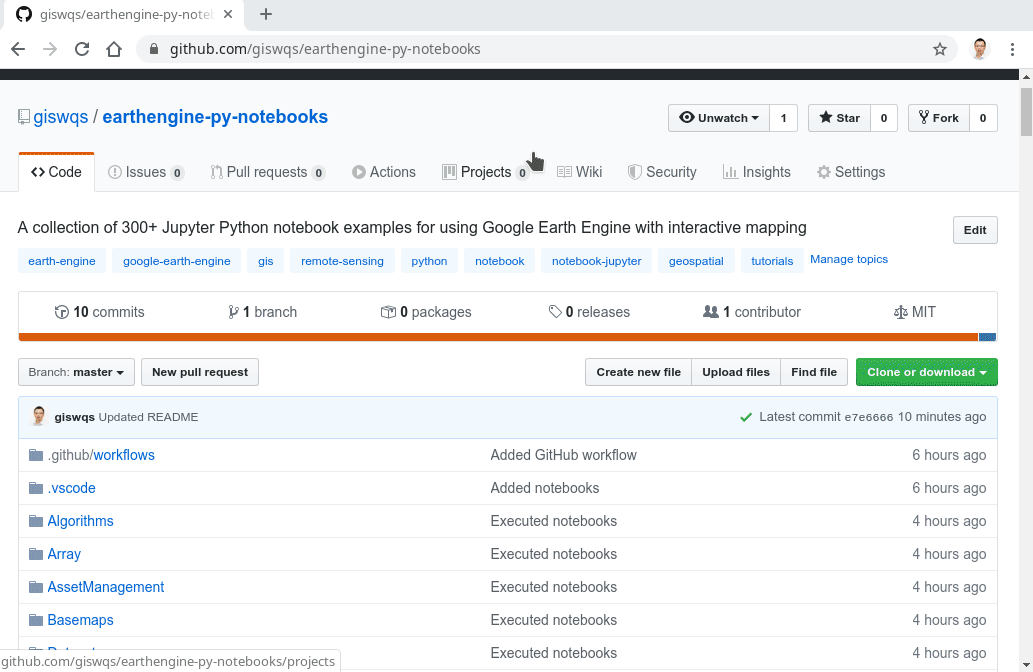The image size is (1033, 672).
Task: Bookmark this page with star icon
Action: coord(939,49)
